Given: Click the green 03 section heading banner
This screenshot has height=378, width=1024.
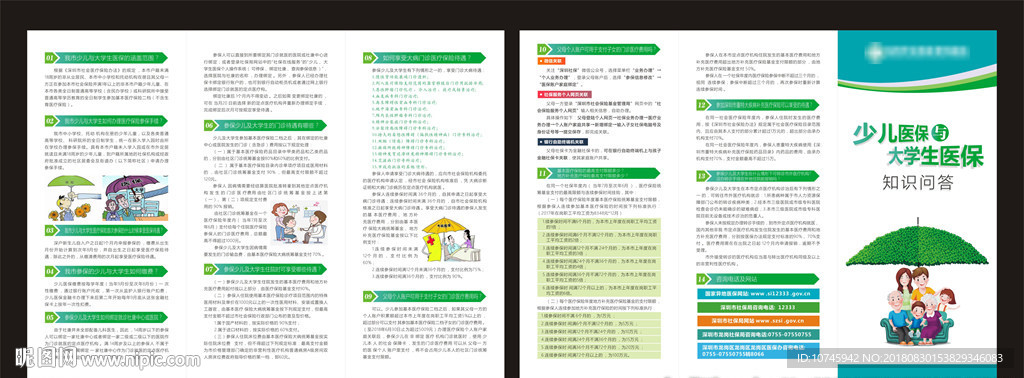Looking at the screenshot, I should [x=106, y=230].
